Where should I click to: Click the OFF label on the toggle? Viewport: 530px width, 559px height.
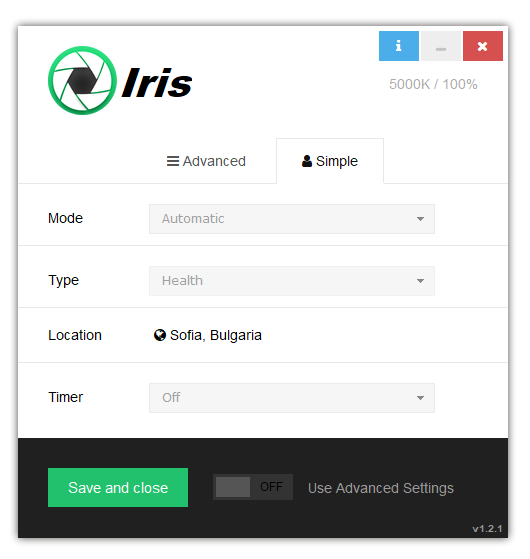271,487
